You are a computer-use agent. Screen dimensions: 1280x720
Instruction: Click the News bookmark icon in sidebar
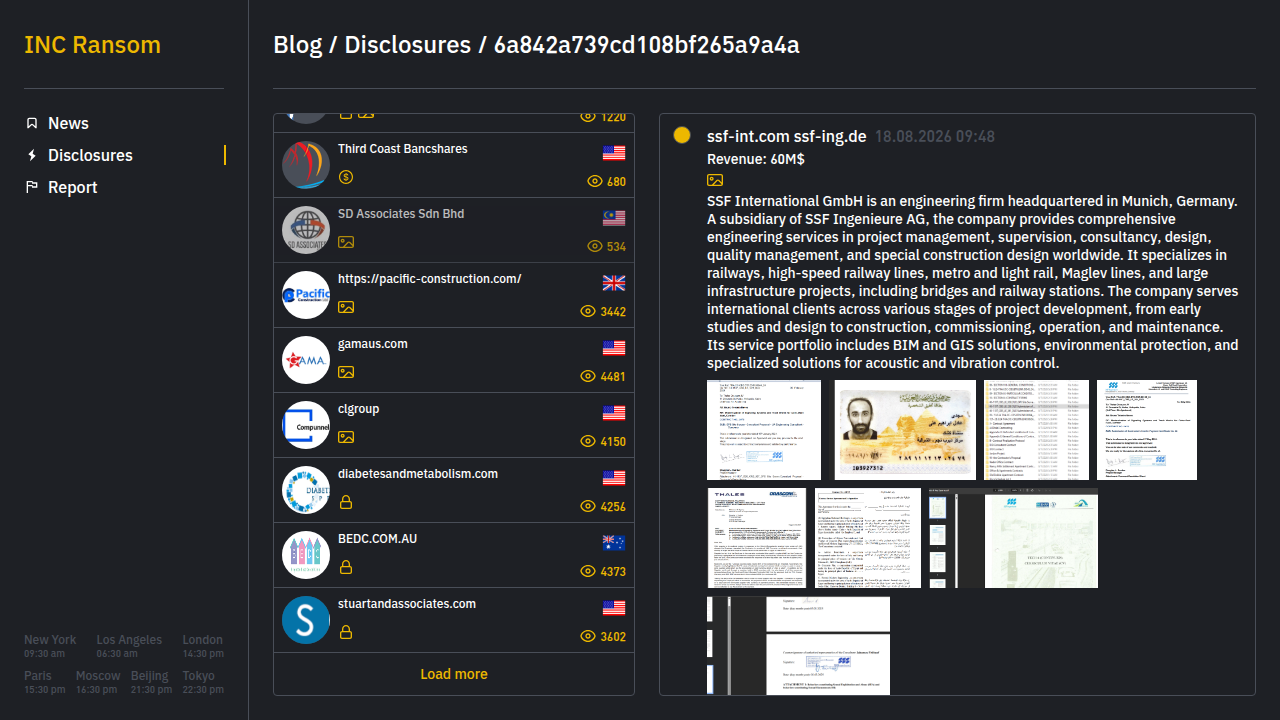(x=32, y=123)
